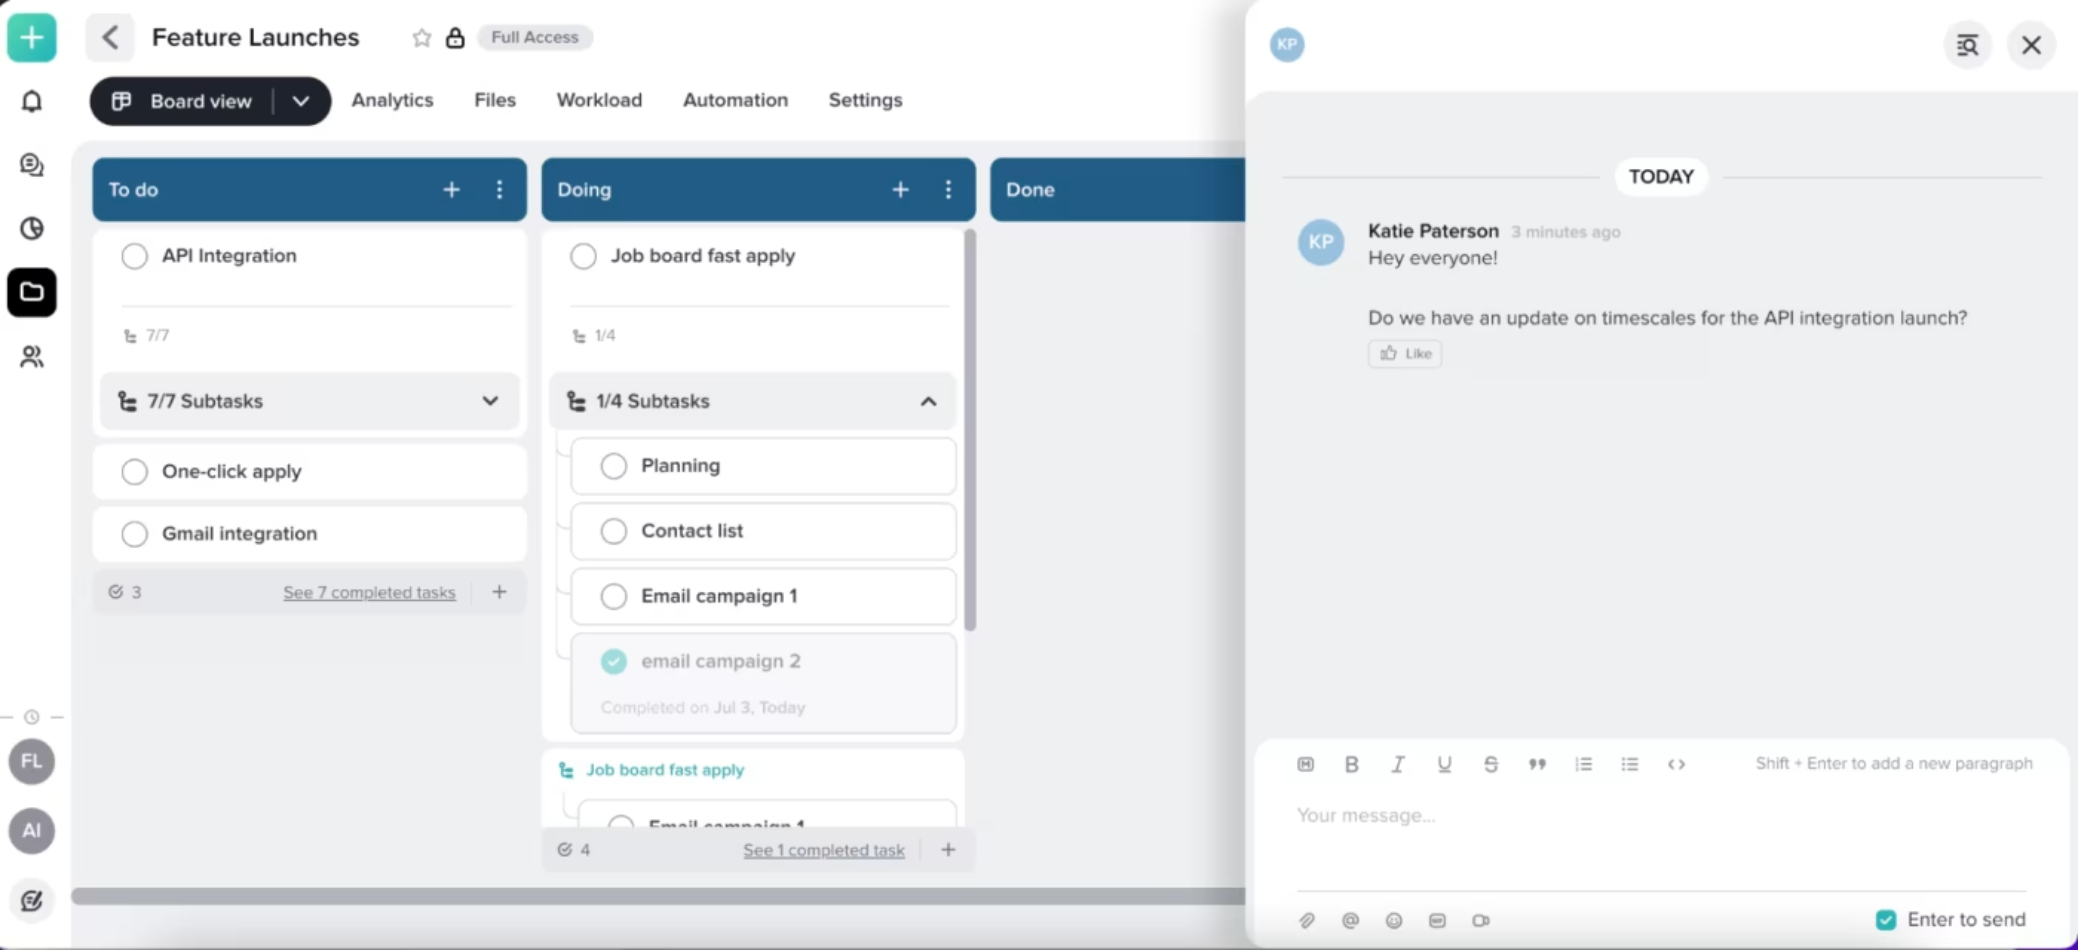The height and width of the screenshot is (950, 2078).
Task: Insert a bulleted list in message
Action: point(1630,764)
